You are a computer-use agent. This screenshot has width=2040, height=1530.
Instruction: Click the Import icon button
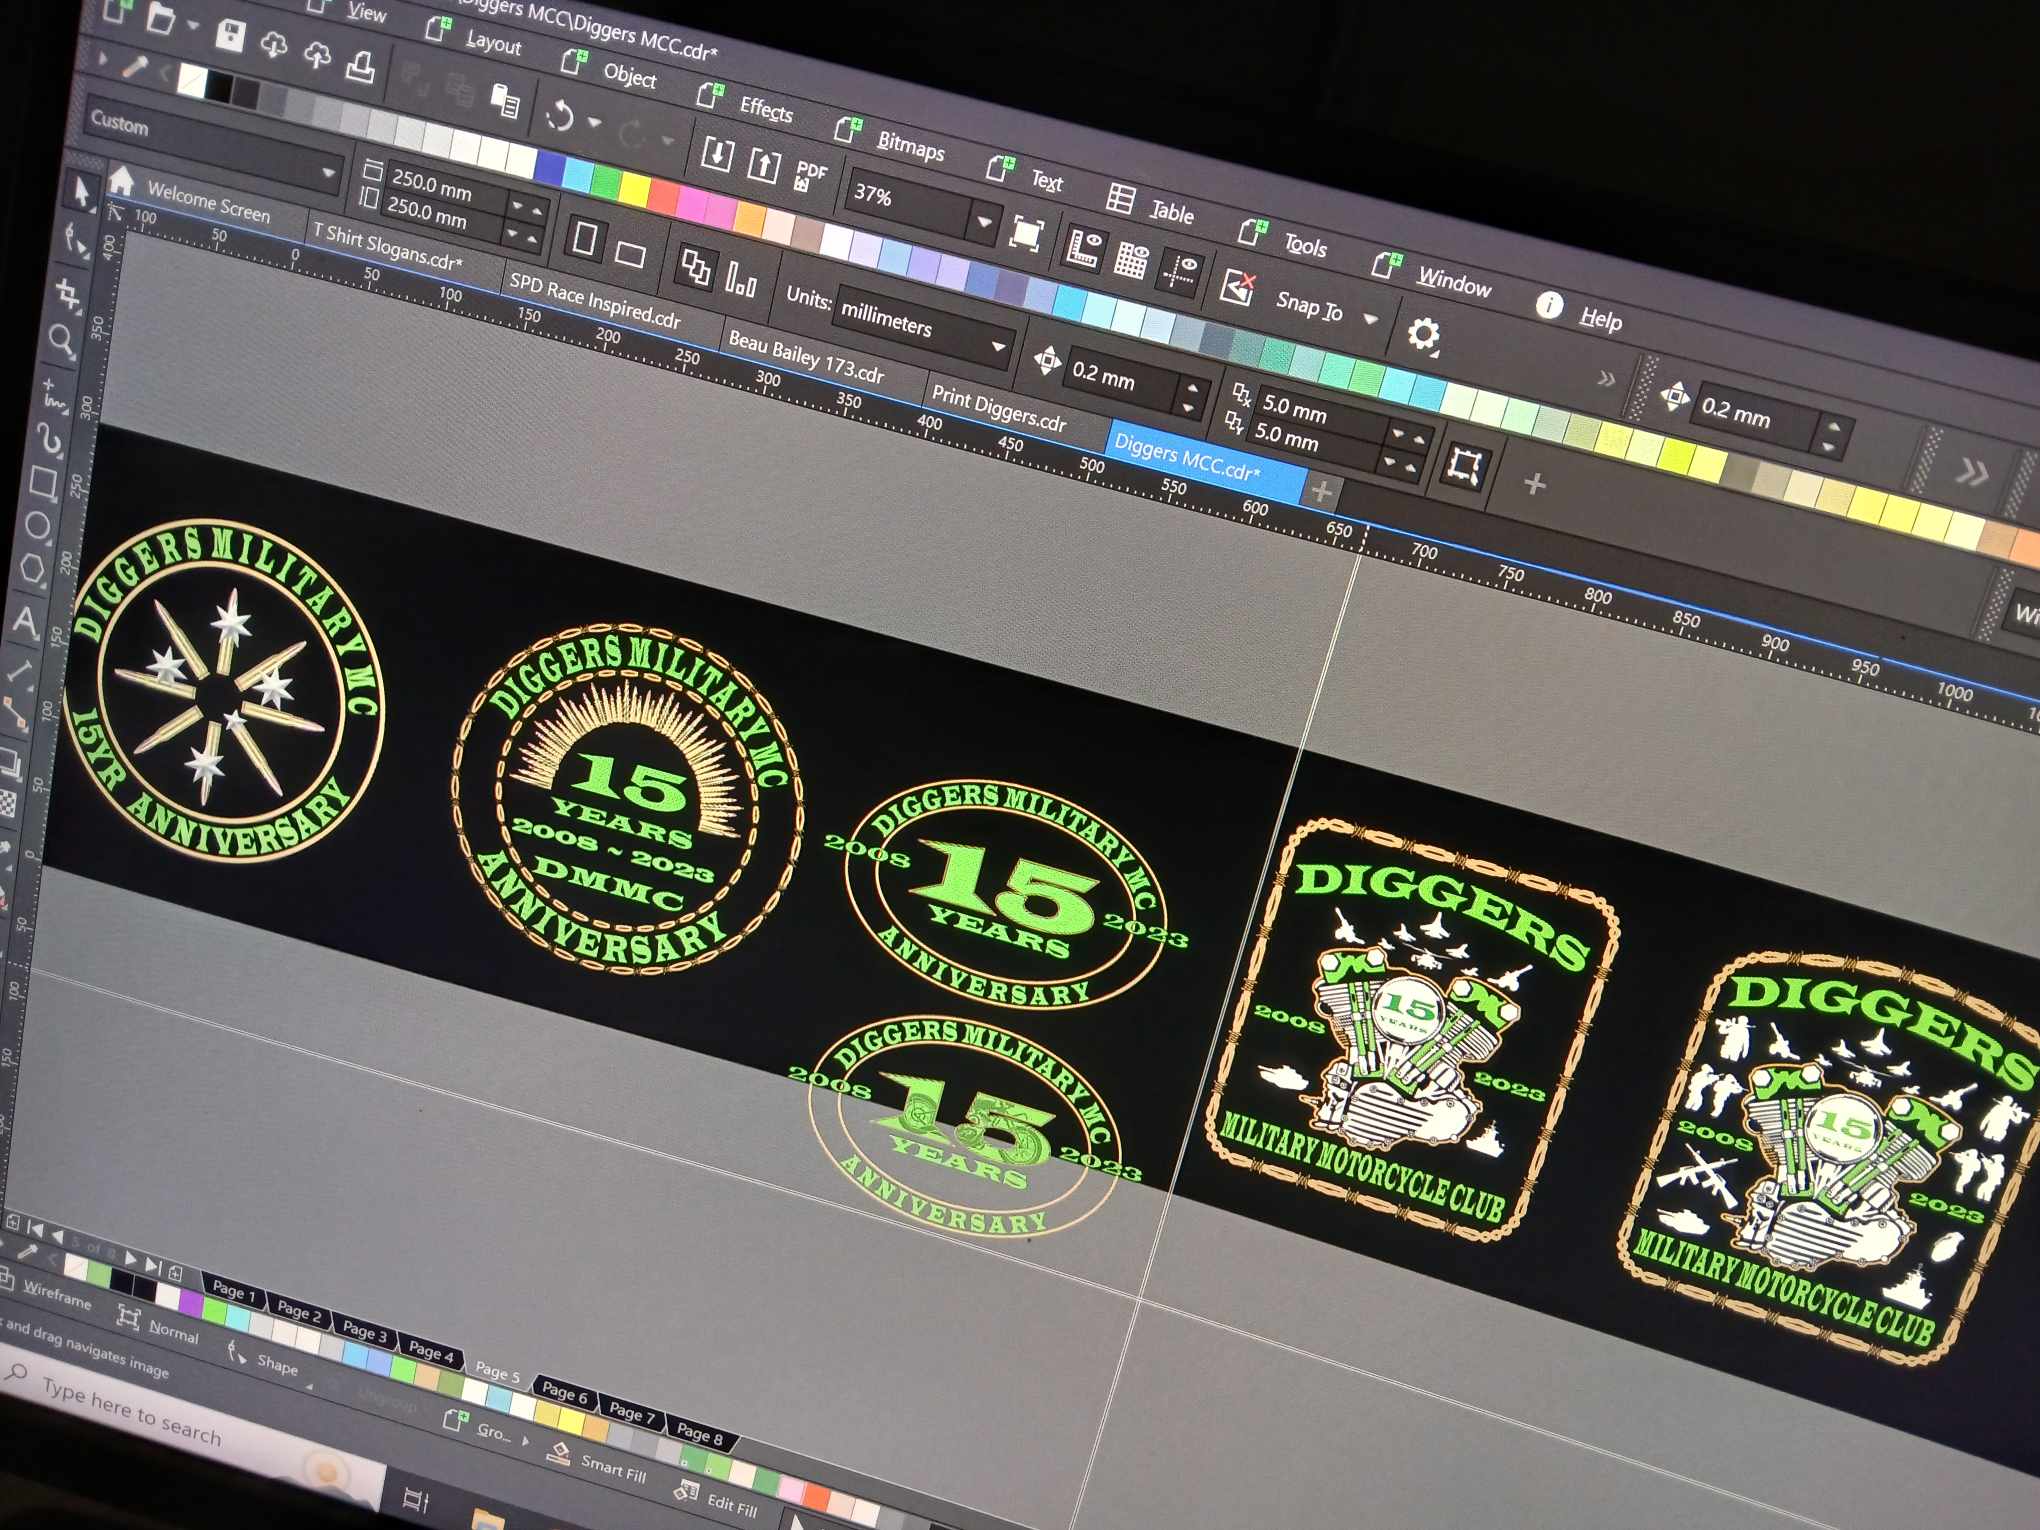pyautogui.click(x=716, y=154)
